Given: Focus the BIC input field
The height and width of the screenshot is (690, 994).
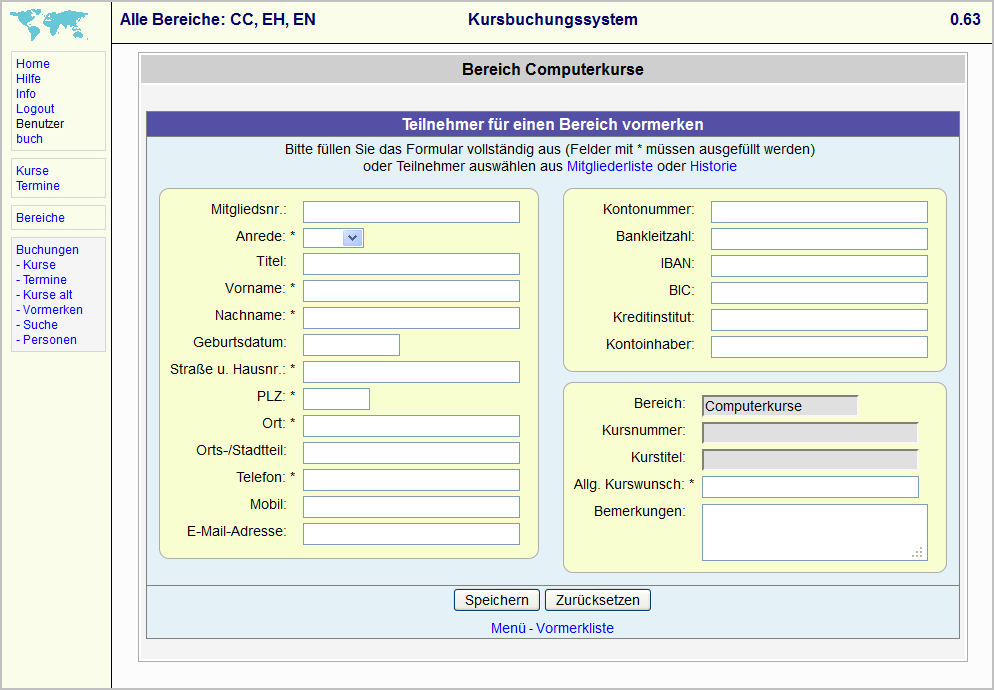Looking at the screenshot, I should [819, 293].
